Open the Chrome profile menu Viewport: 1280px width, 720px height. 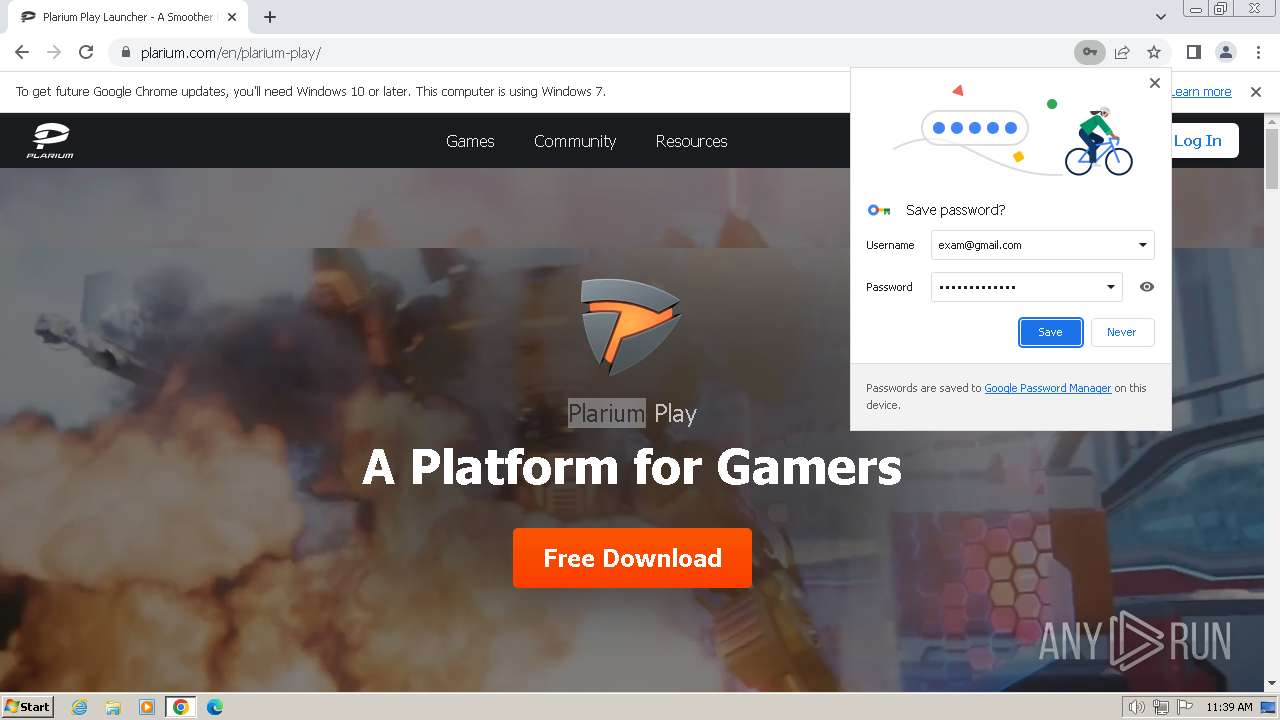1225,52
